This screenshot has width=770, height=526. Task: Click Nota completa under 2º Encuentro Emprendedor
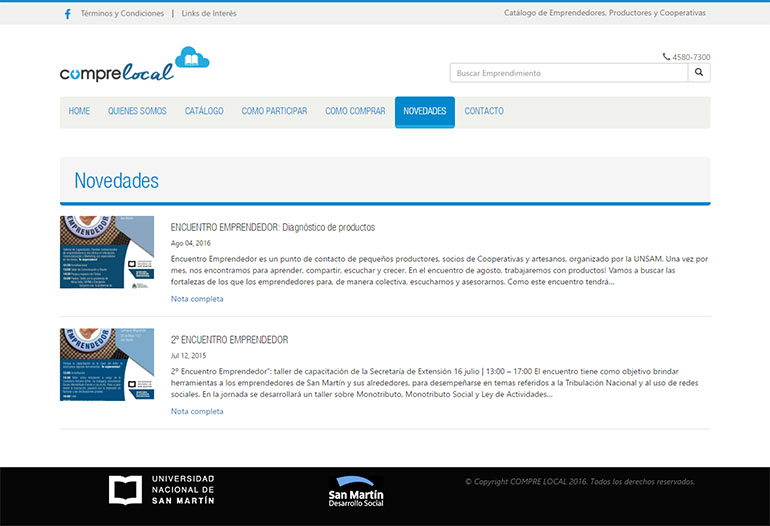pos(197,411)
